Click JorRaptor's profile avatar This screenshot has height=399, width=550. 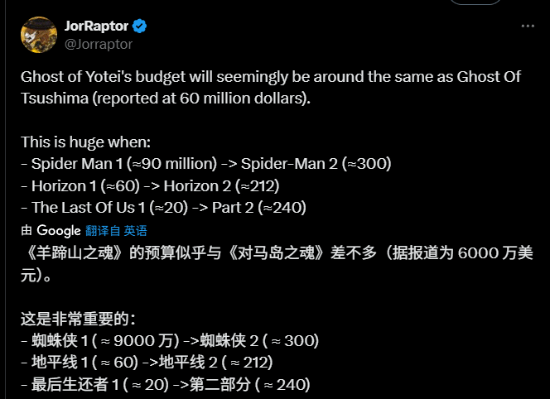[x=39, y=35]
